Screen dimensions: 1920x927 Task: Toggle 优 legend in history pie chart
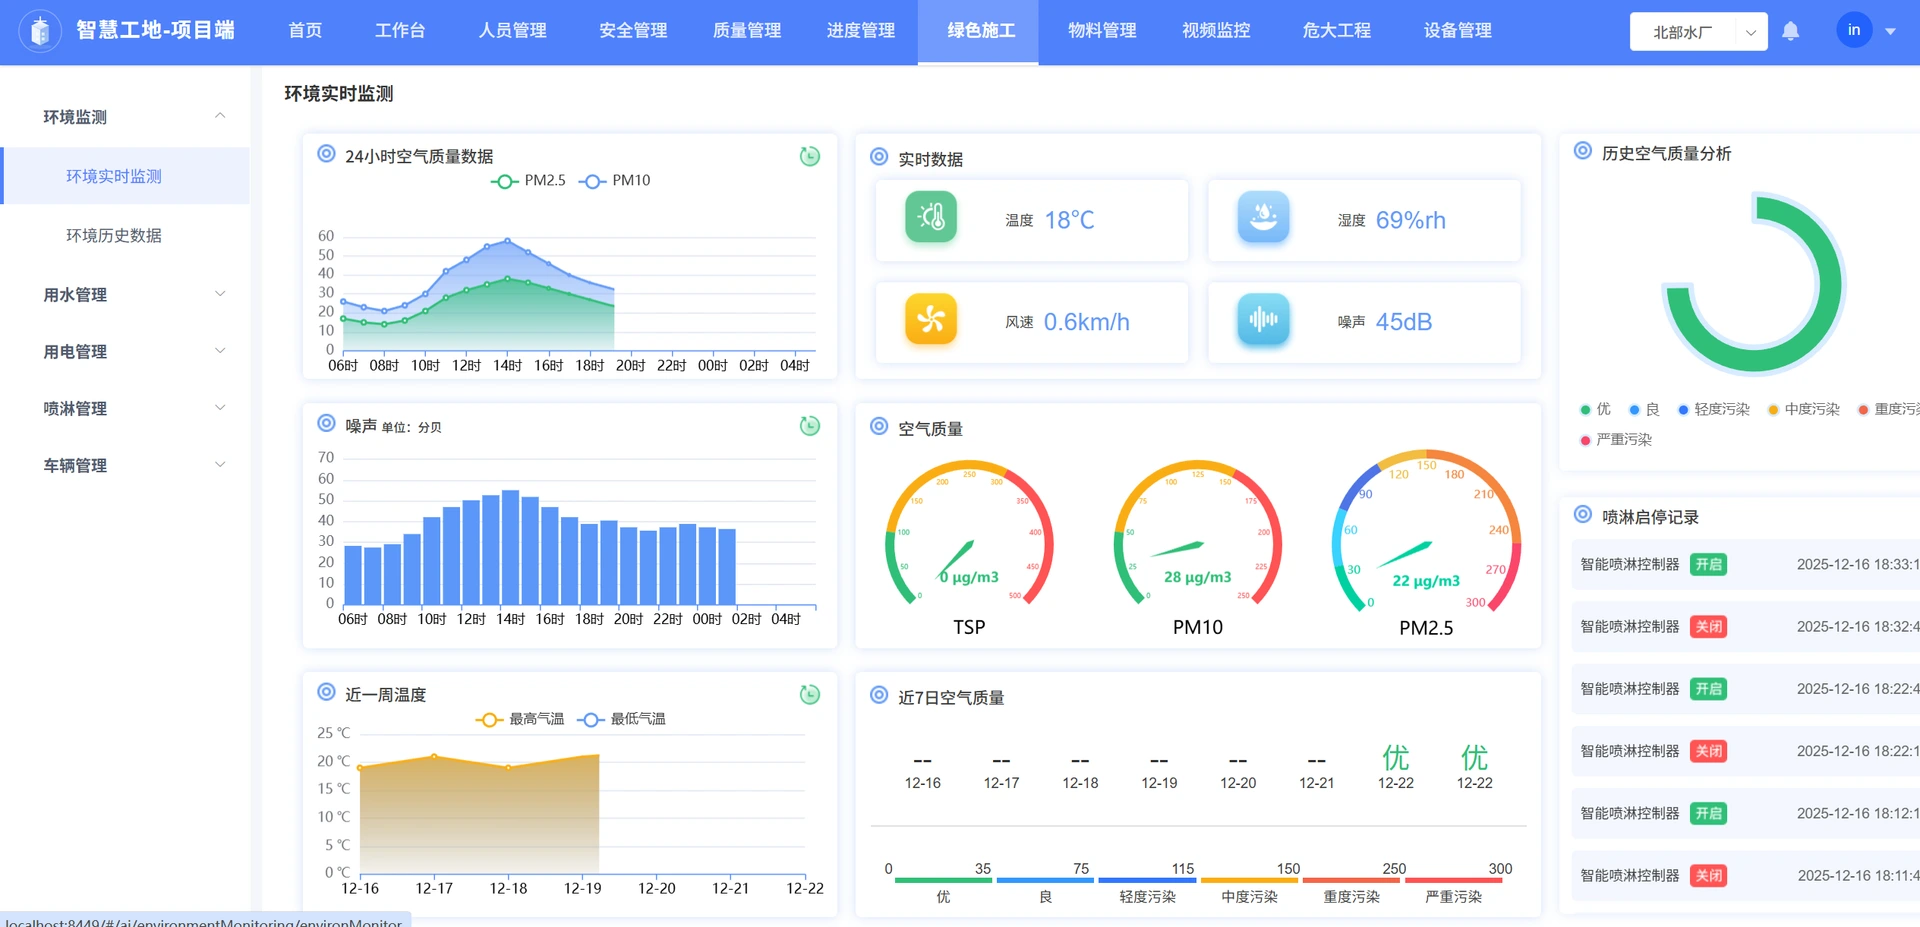(1595, 409)
